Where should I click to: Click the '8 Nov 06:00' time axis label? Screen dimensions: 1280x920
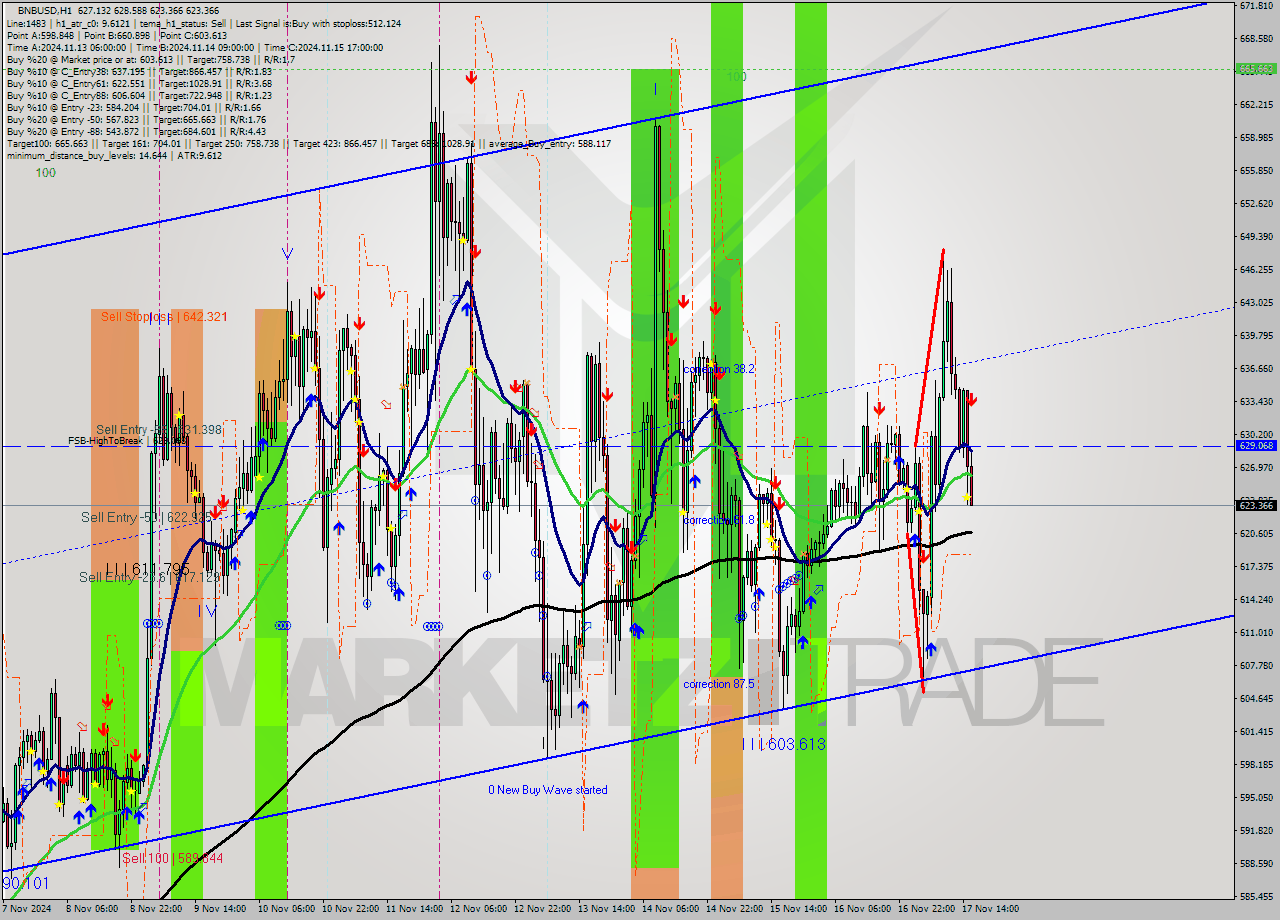coord(93,909)
